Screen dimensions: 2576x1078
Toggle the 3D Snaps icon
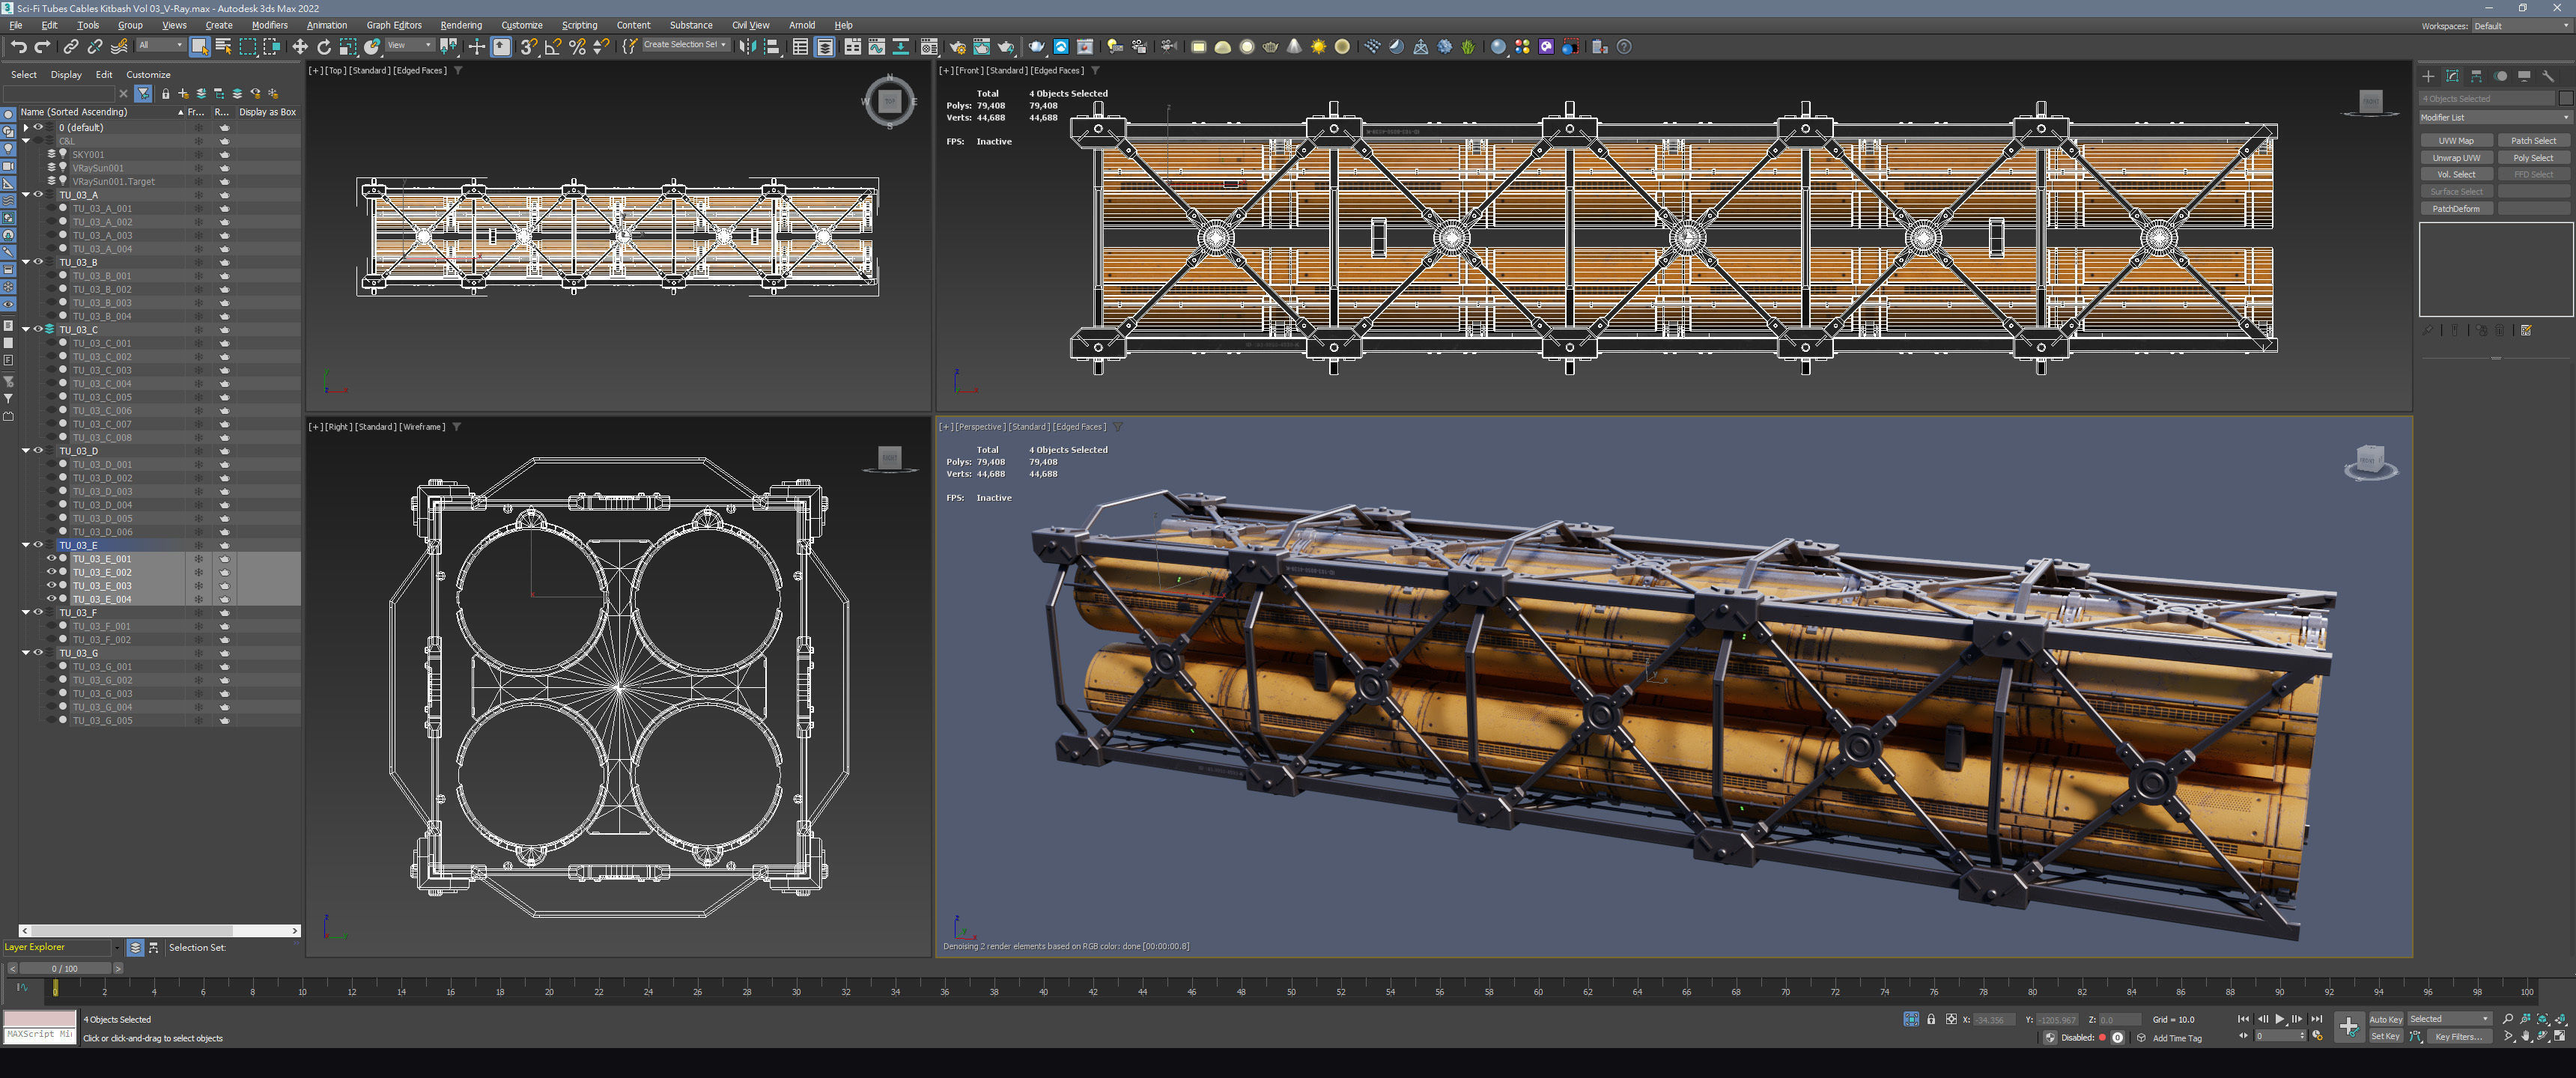[x=528, y=47]
